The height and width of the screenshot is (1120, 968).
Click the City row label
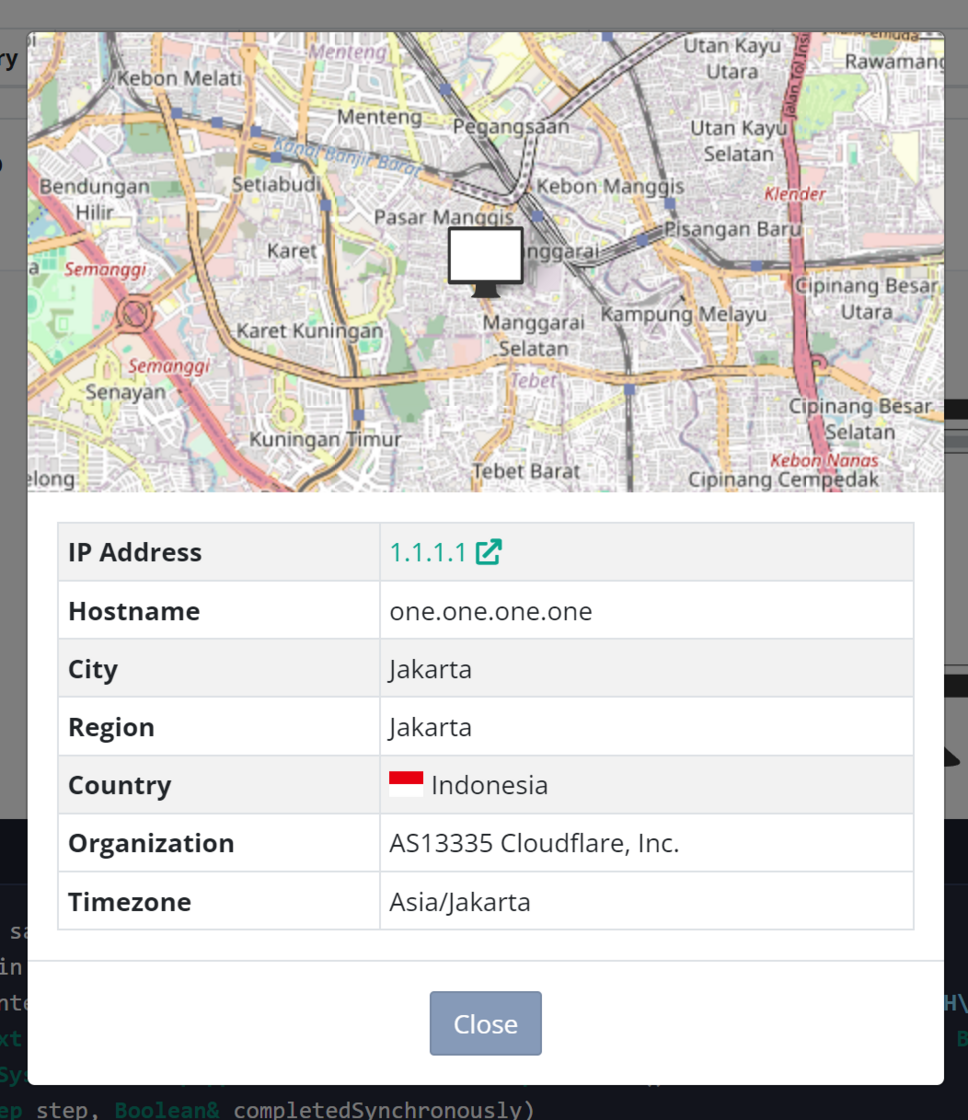[93, 670]
